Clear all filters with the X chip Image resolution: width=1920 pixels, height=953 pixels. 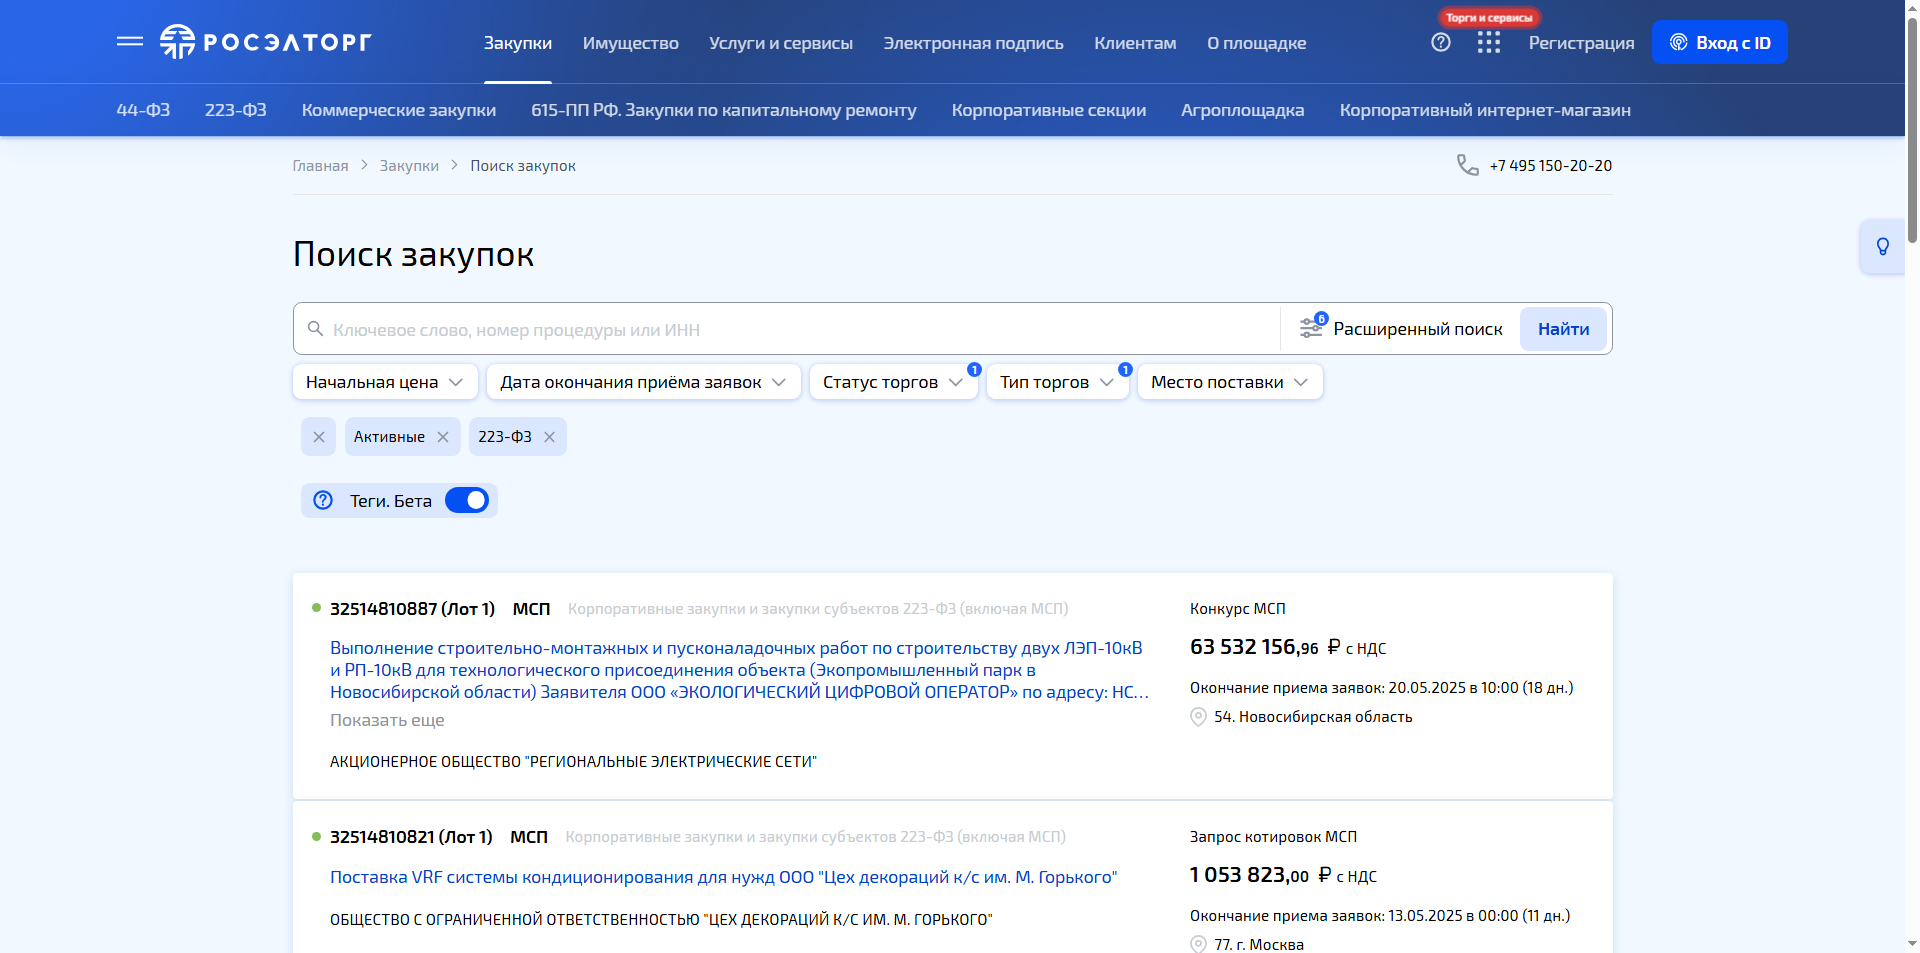[319, 437]
